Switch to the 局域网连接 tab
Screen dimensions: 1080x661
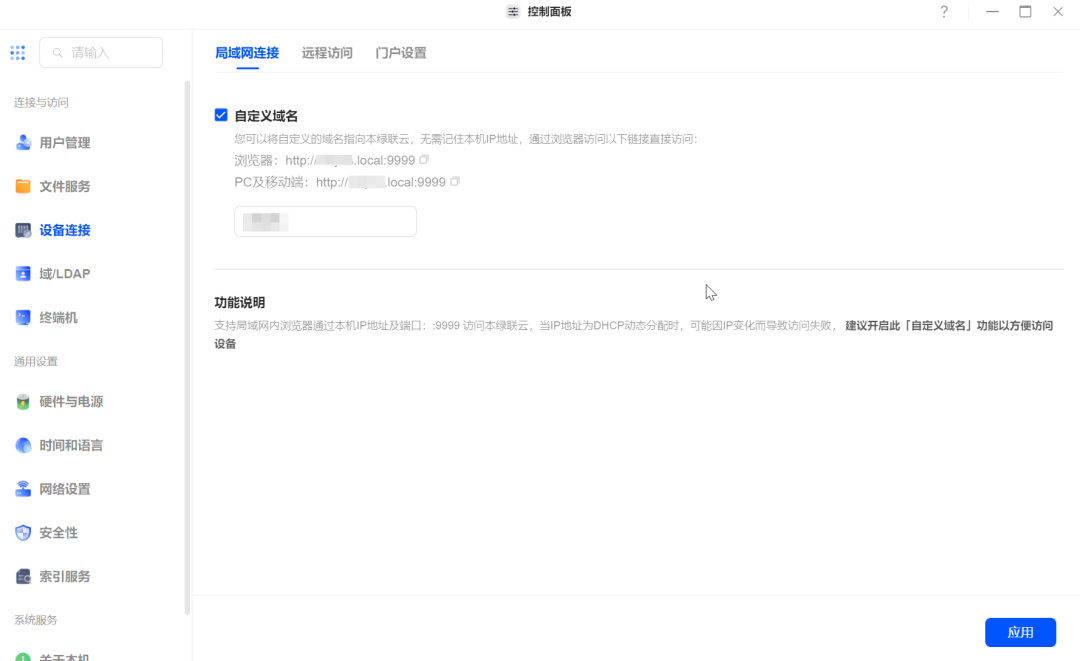coord(247,53)
